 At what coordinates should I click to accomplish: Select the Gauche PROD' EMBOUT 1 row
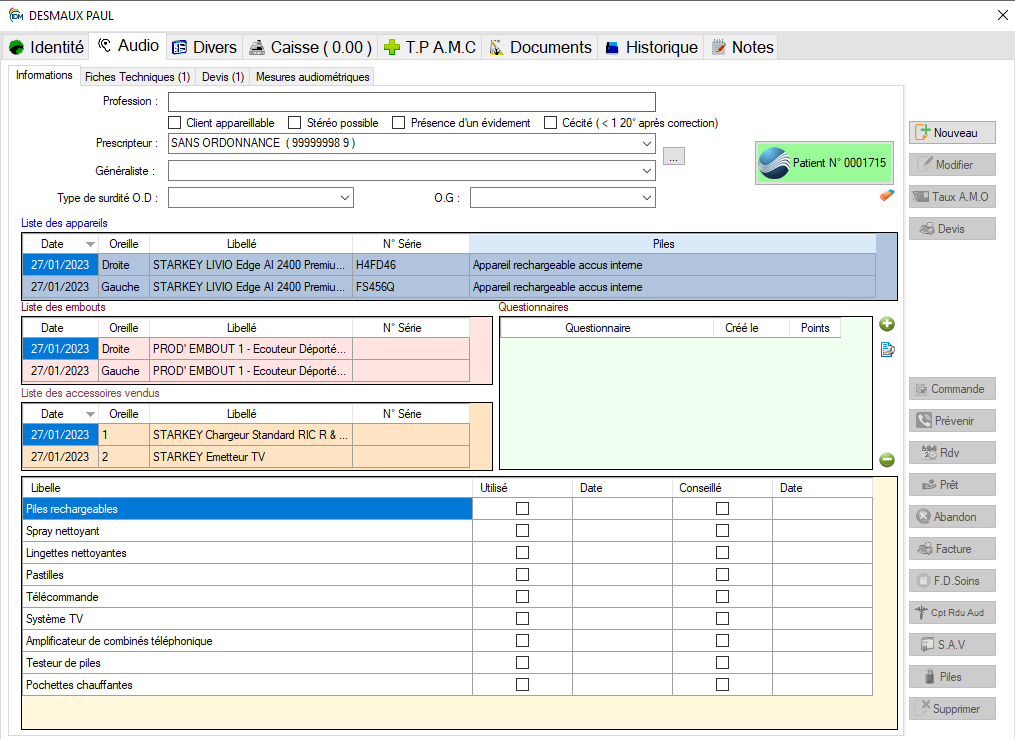246,371
